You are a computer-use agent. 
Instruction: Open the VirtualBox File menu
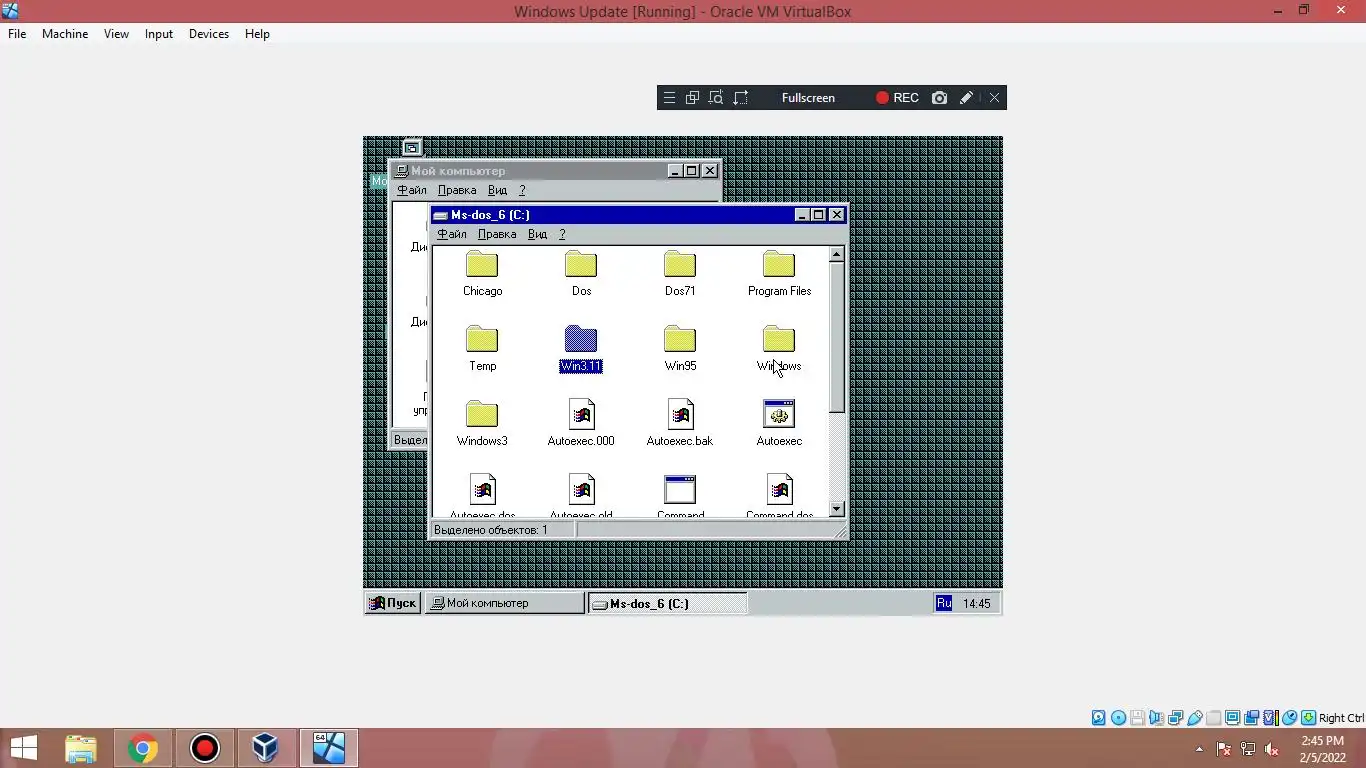tap(17, 34)
